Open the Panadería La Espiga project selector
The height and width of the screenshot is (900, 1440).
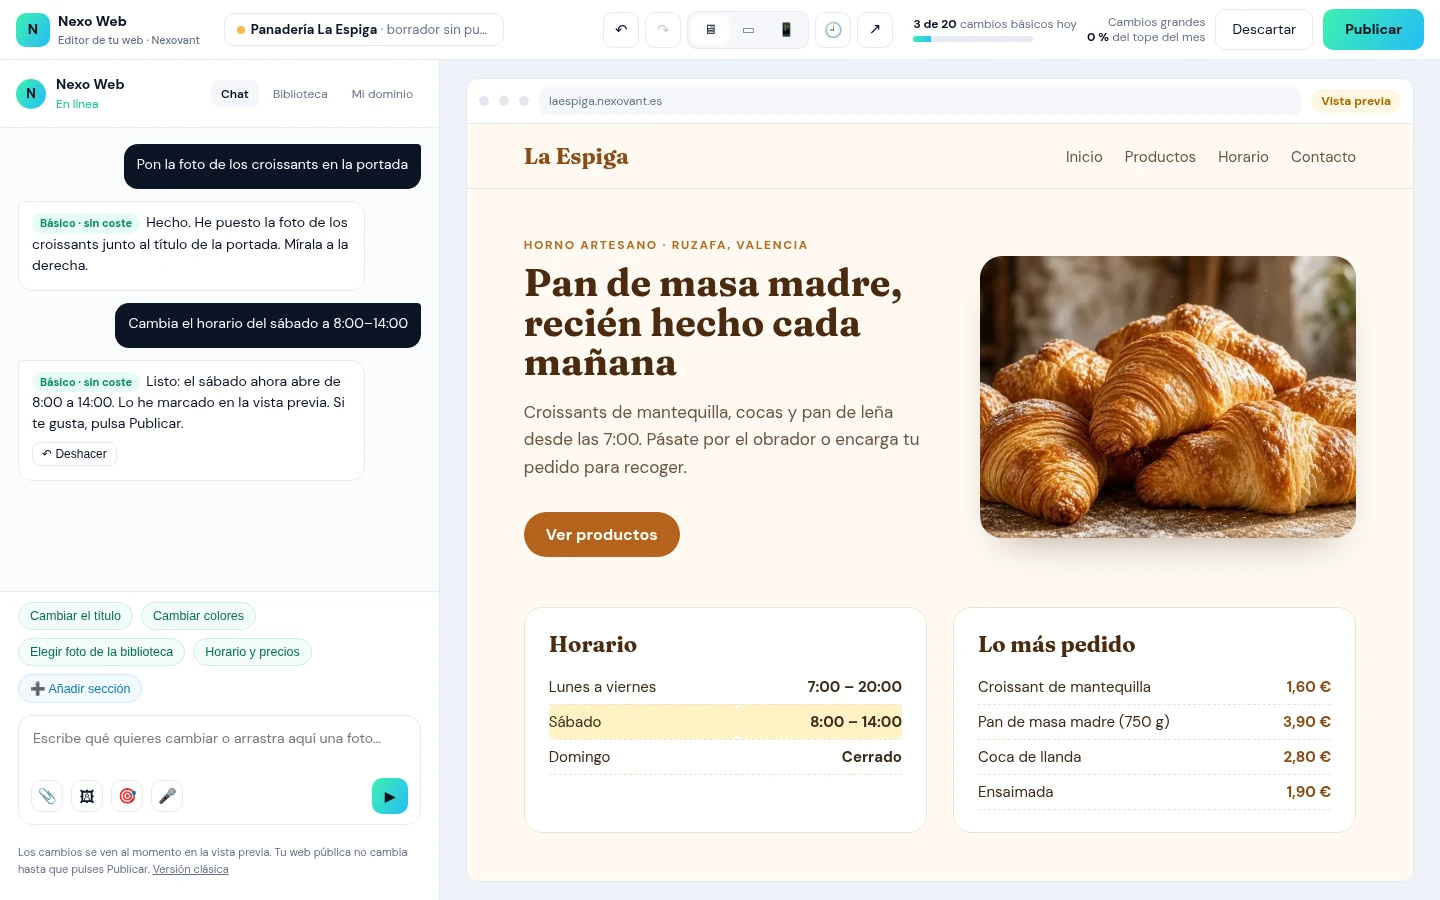364,30
